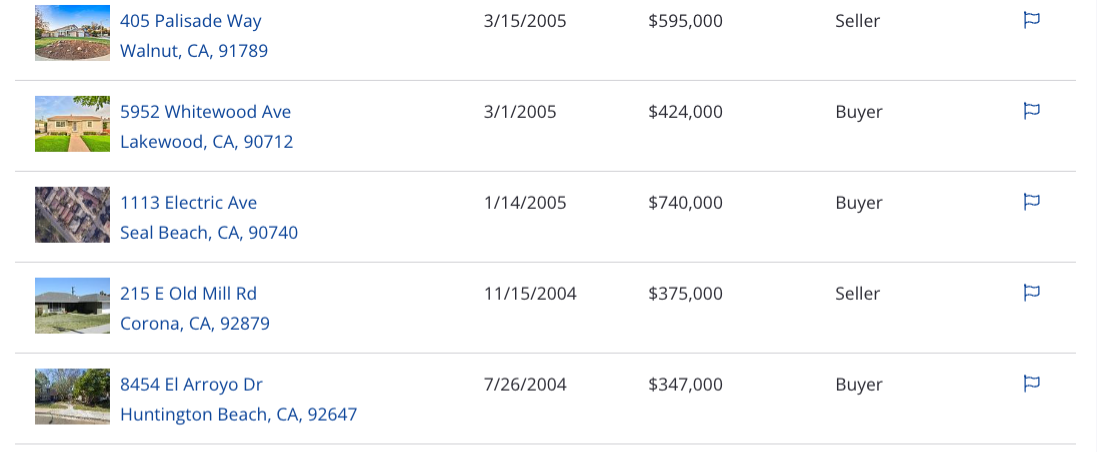This screenshot has height=452, width=1097.
Task: Click the Lakewood, CA, 90712 address line
Action: 206,142
